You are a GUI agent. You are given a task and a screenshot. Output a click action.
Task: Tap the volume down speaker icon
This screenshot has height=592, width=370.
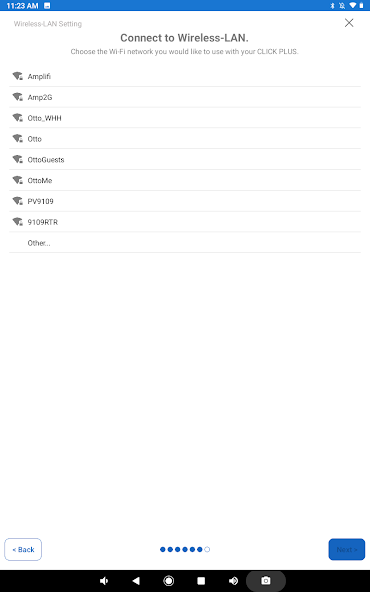click(104, 581)
